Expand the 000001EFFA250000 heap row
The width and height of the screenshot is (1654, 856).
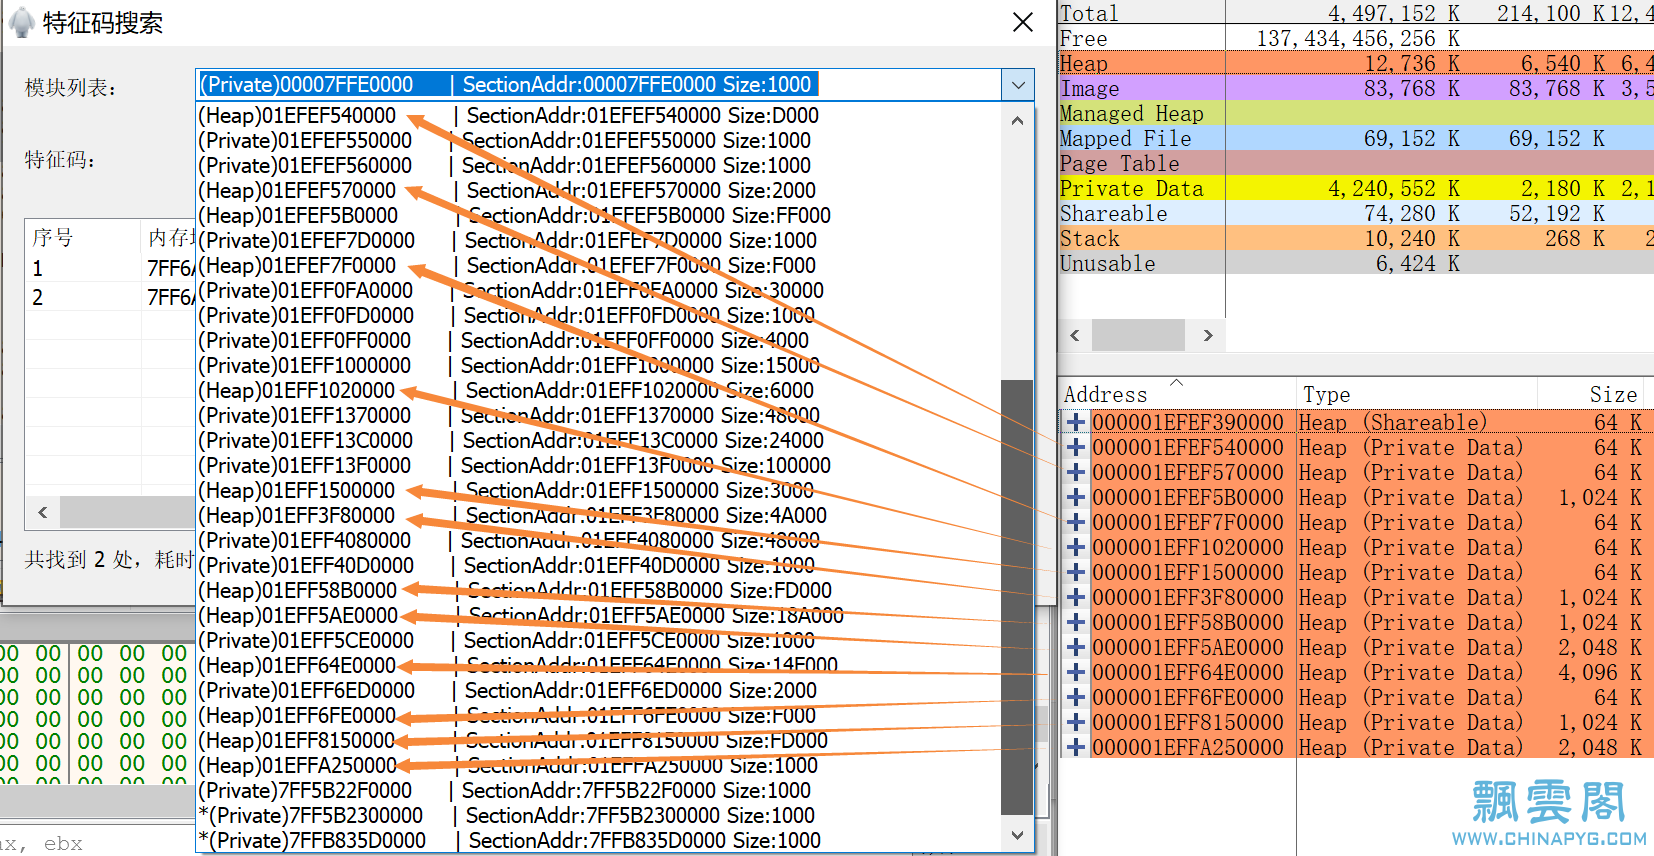(1076, 747)
